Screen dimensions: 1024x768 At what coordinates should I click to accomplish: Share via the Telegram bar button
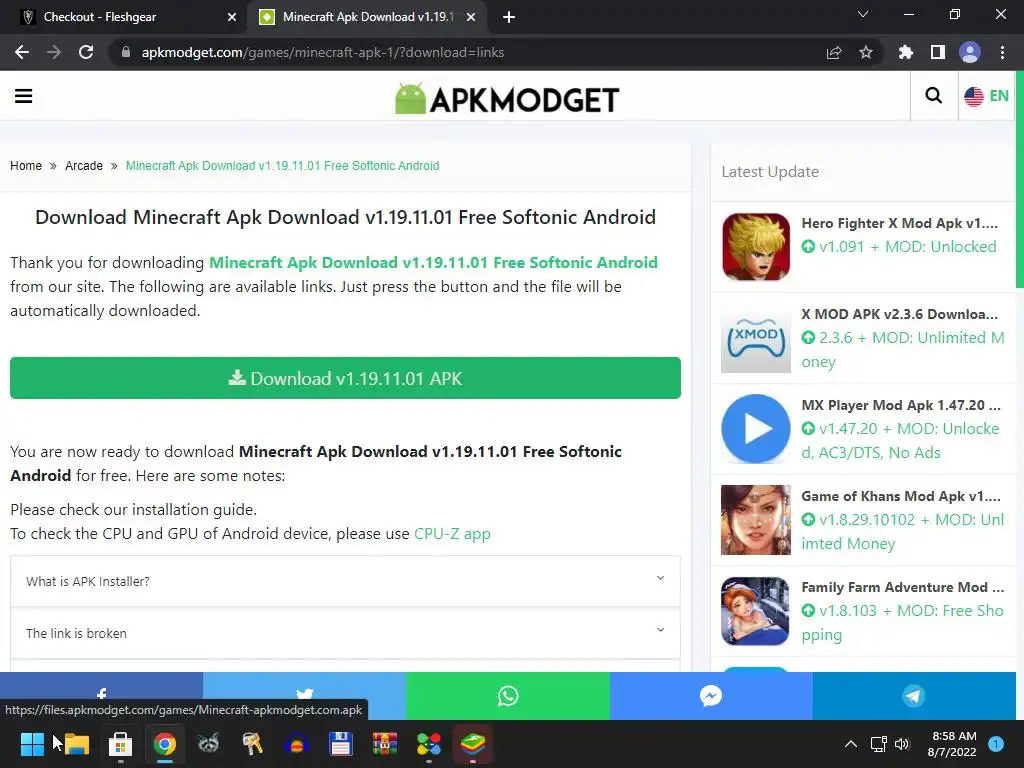(x=914, y=696)
